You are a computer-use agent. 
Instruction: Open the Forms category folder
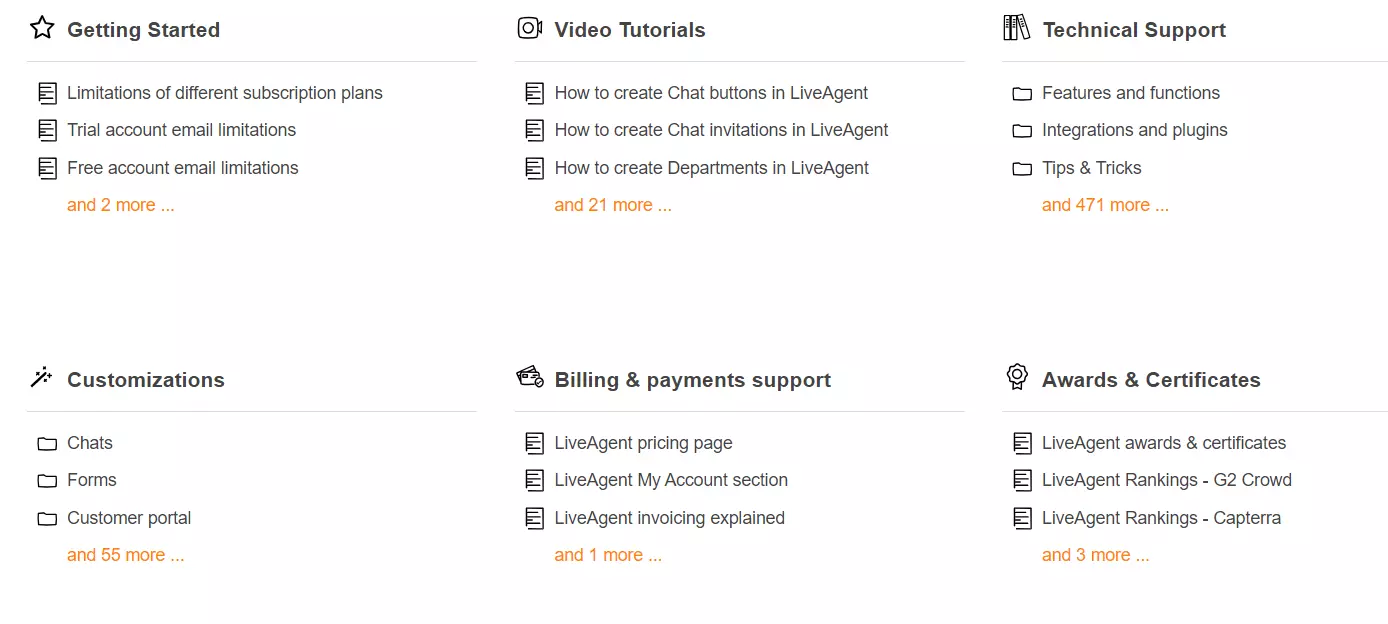pyautogui.click(x=91, y=480)
